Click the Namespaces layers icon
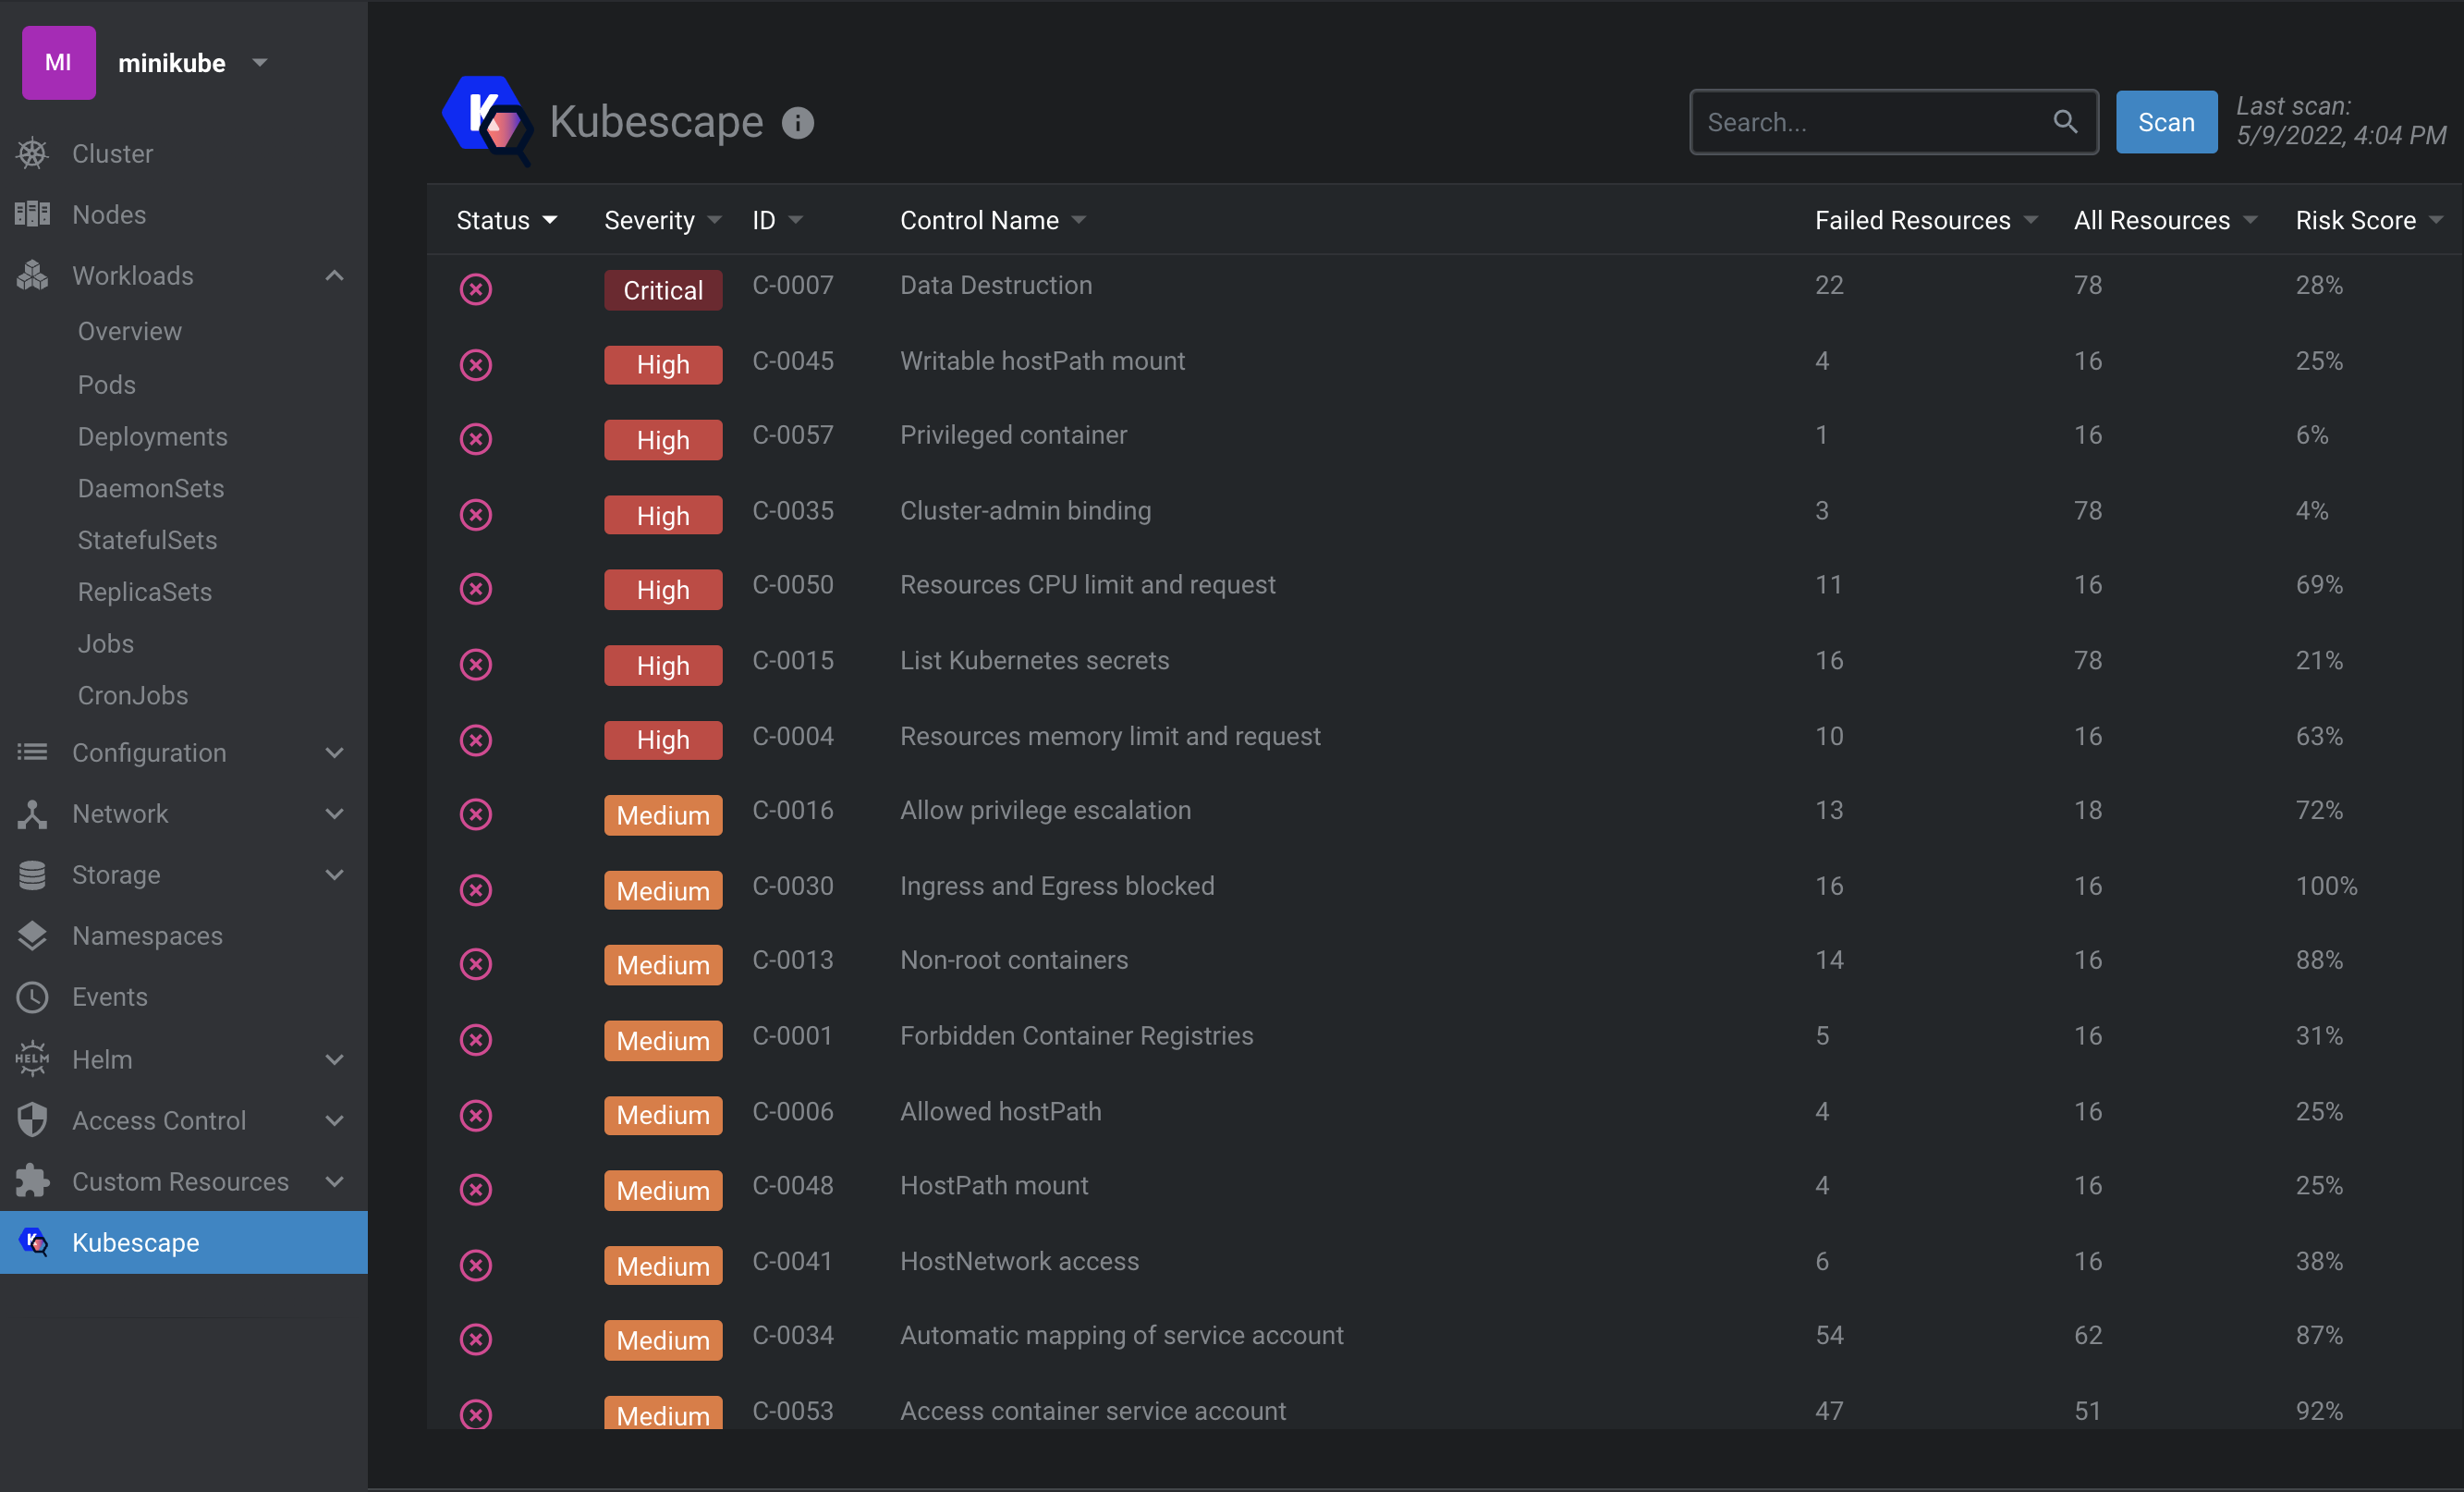The image size is (2464, 1492). [x=32, y=935]
